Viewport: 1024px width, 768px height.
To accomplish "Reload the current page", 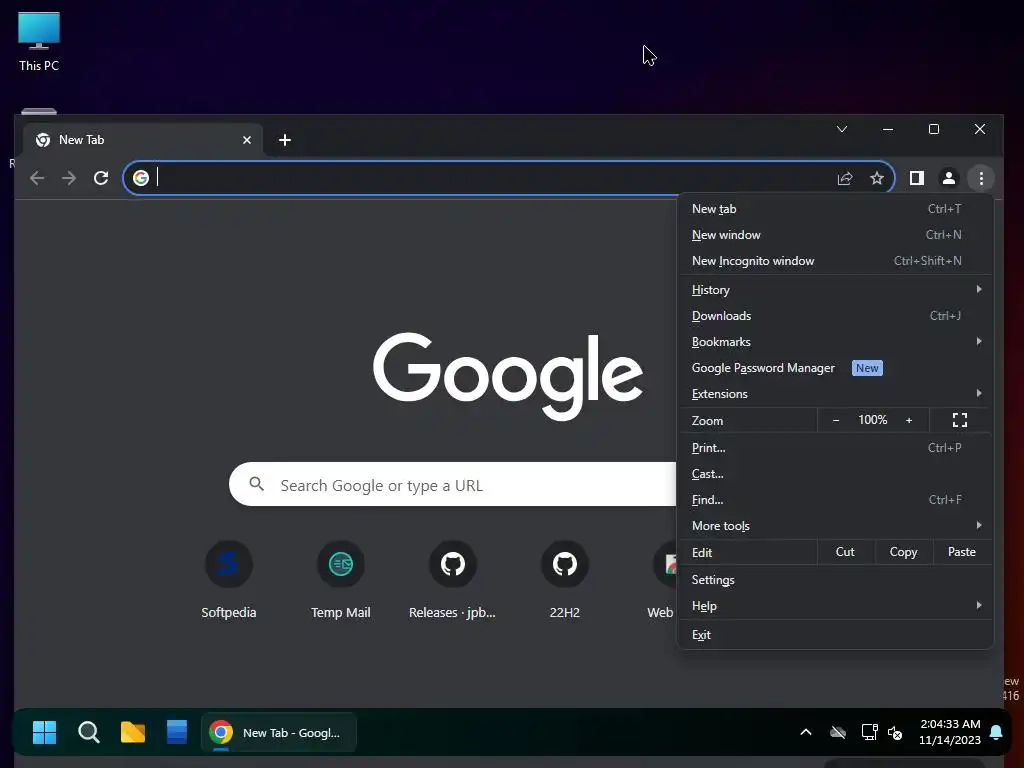I will point(101,178).
